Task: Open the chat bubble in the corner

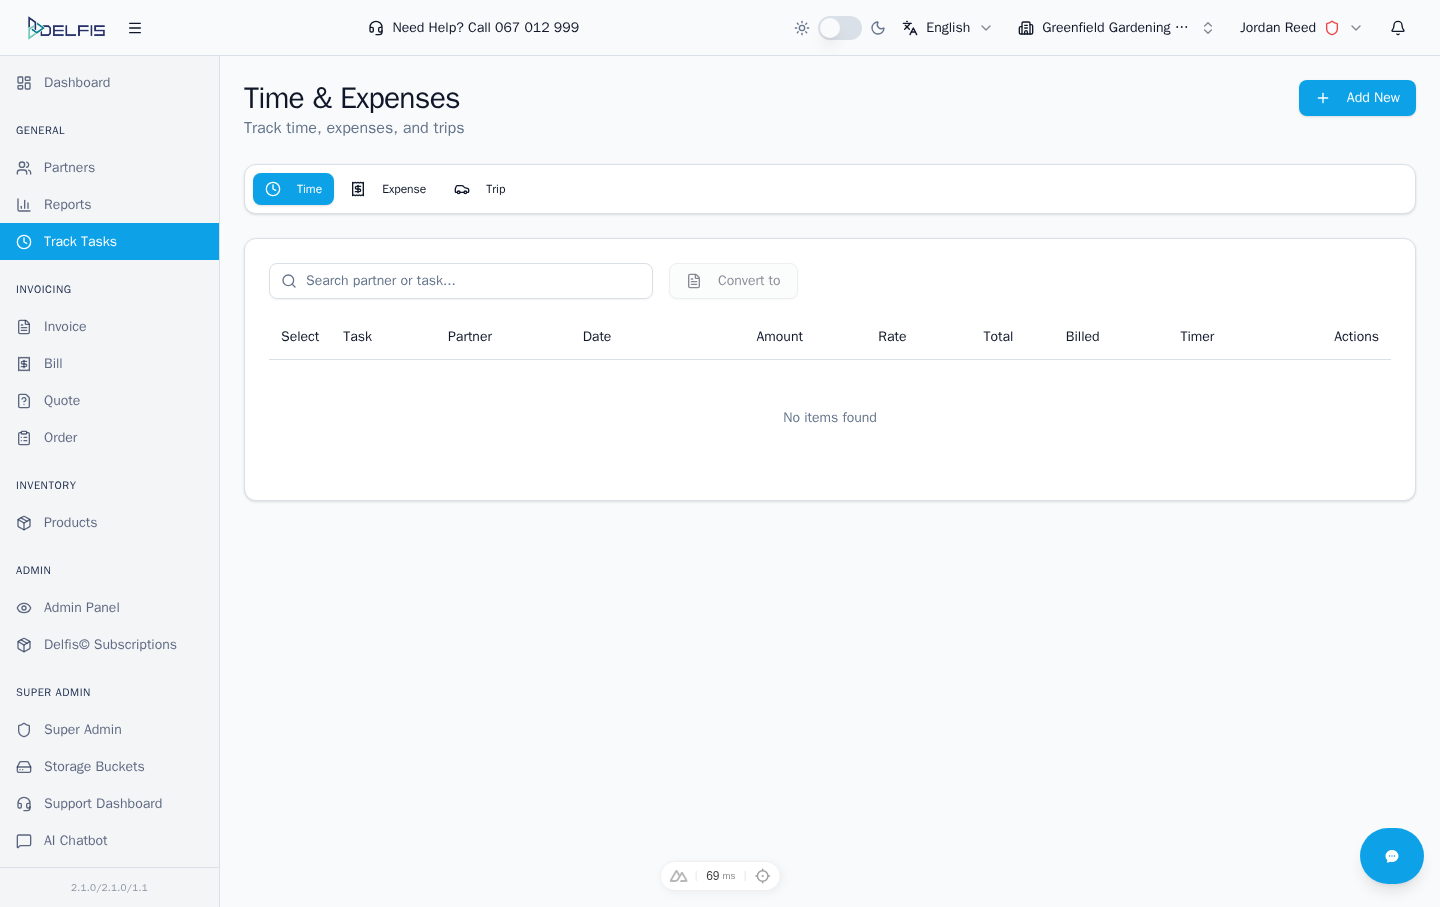Action: pyautogui.click(x=1391, y=855)
